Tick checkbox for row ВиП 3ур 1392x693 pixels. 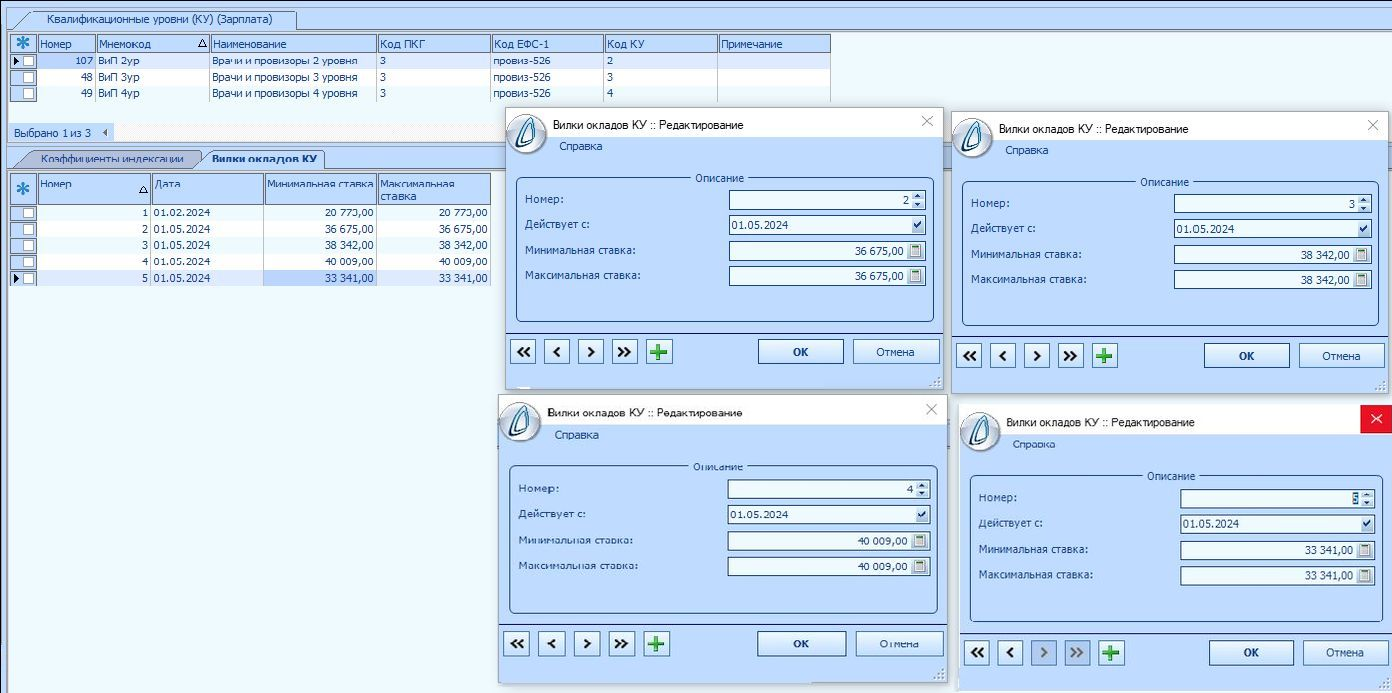pyautogui.click(x=29, y=77)
